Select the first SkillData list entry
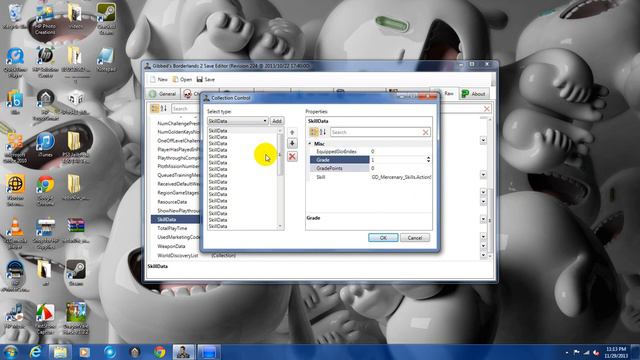The image size is (640, 360). [242, 131]
